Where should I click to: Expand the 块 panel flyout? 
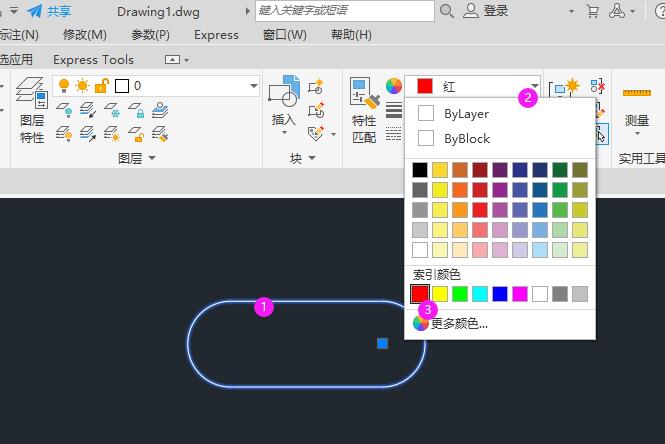pos(312,158)
